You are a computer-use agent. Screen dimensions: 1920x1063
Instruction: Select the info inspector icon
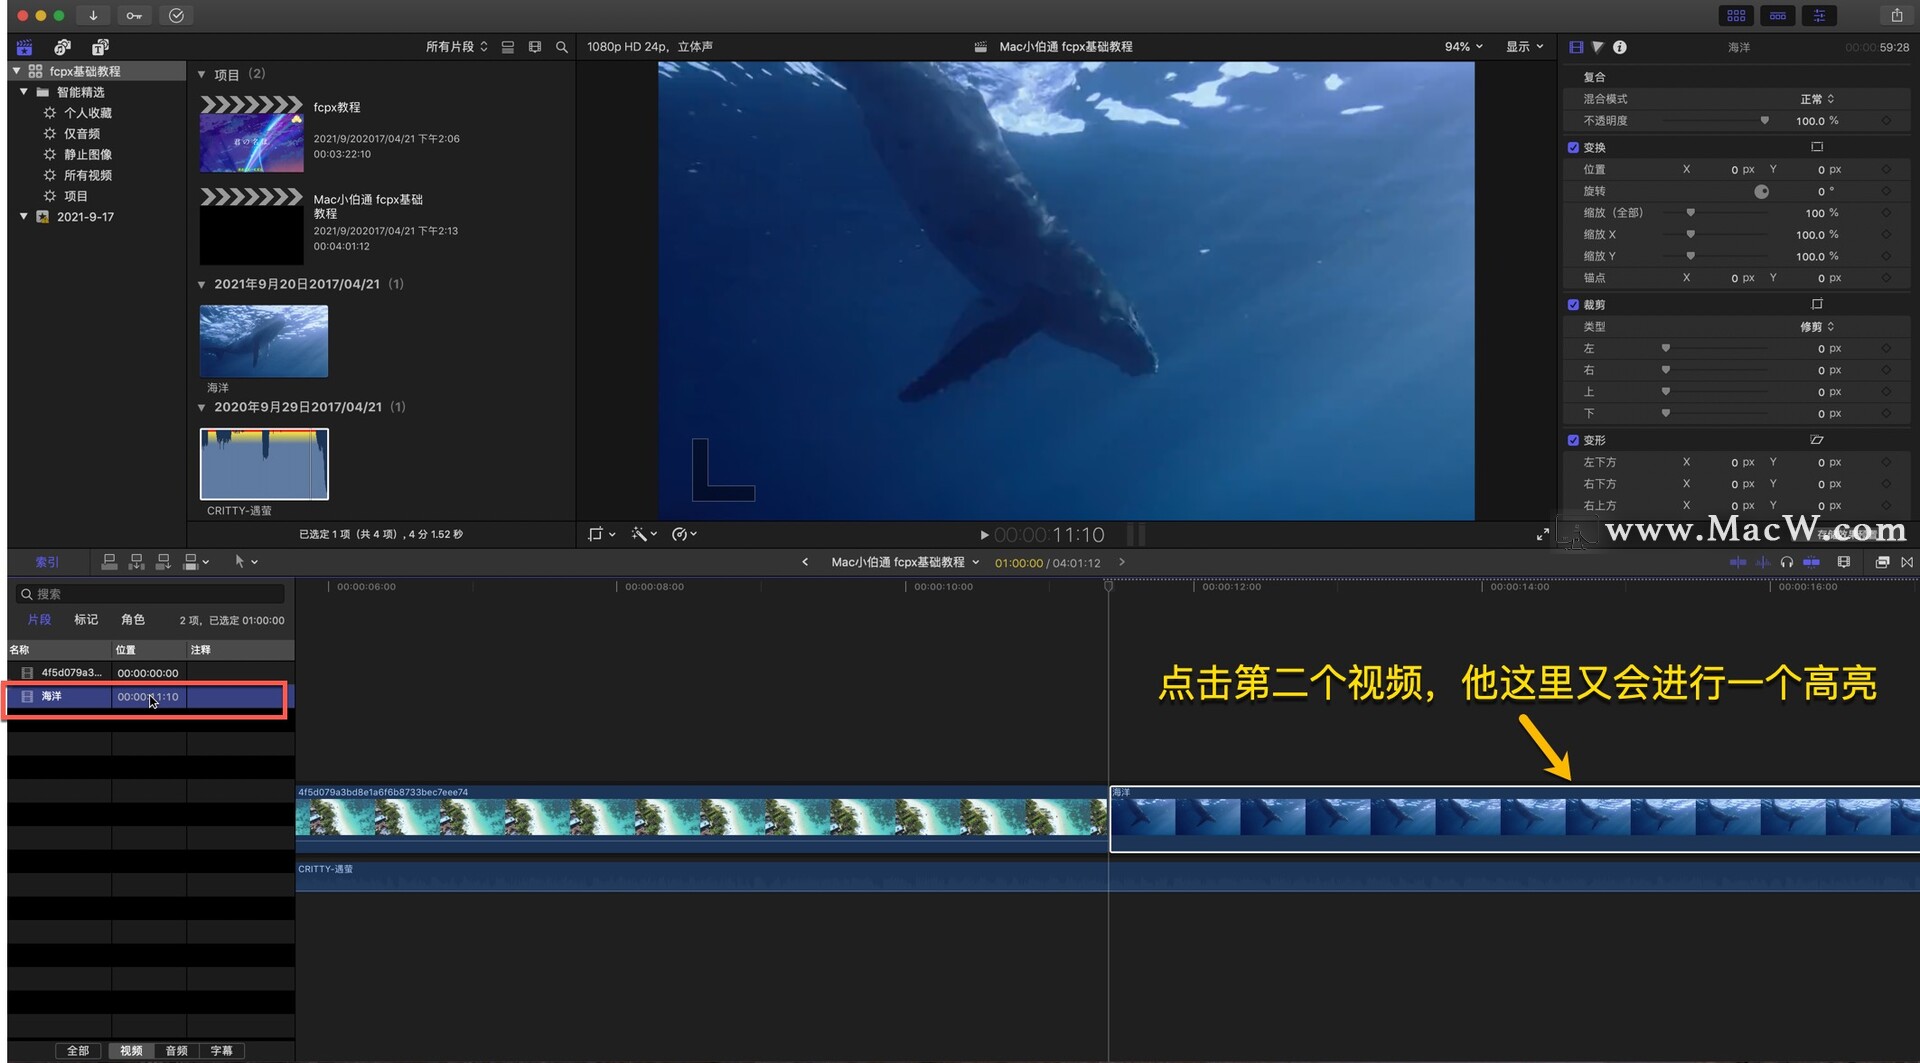coord(1620,47)
